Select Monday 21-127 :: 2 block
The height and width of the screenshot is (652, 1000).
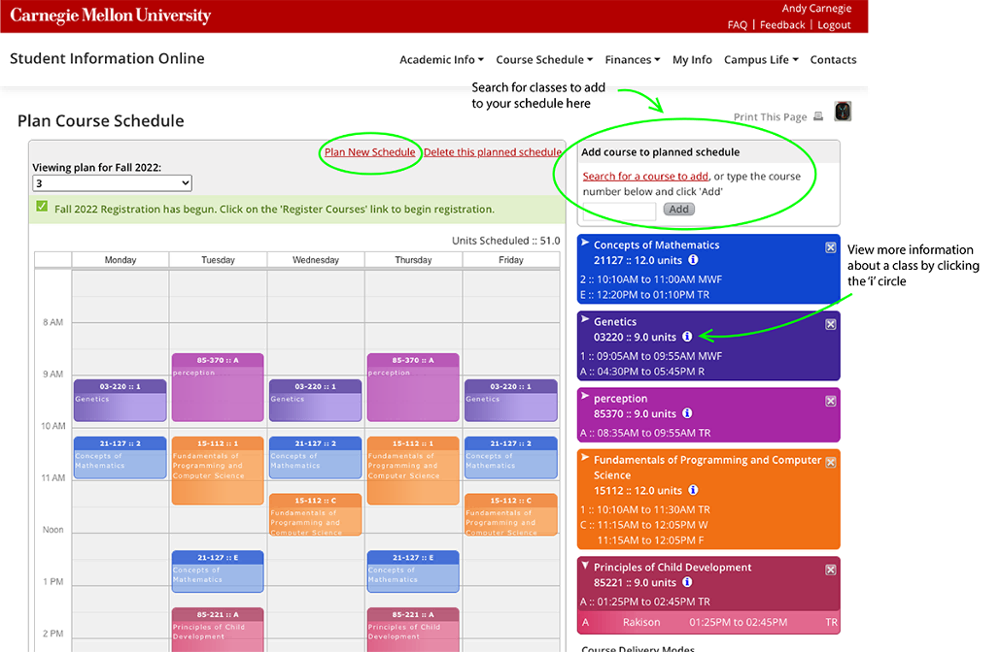coord(120,457)
